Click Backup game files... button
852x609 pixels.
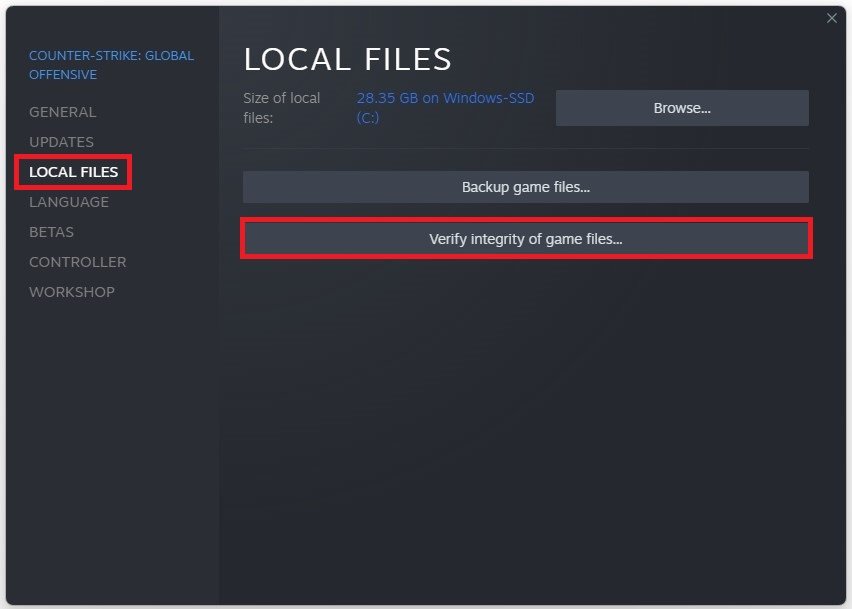(x=525, y=187)
